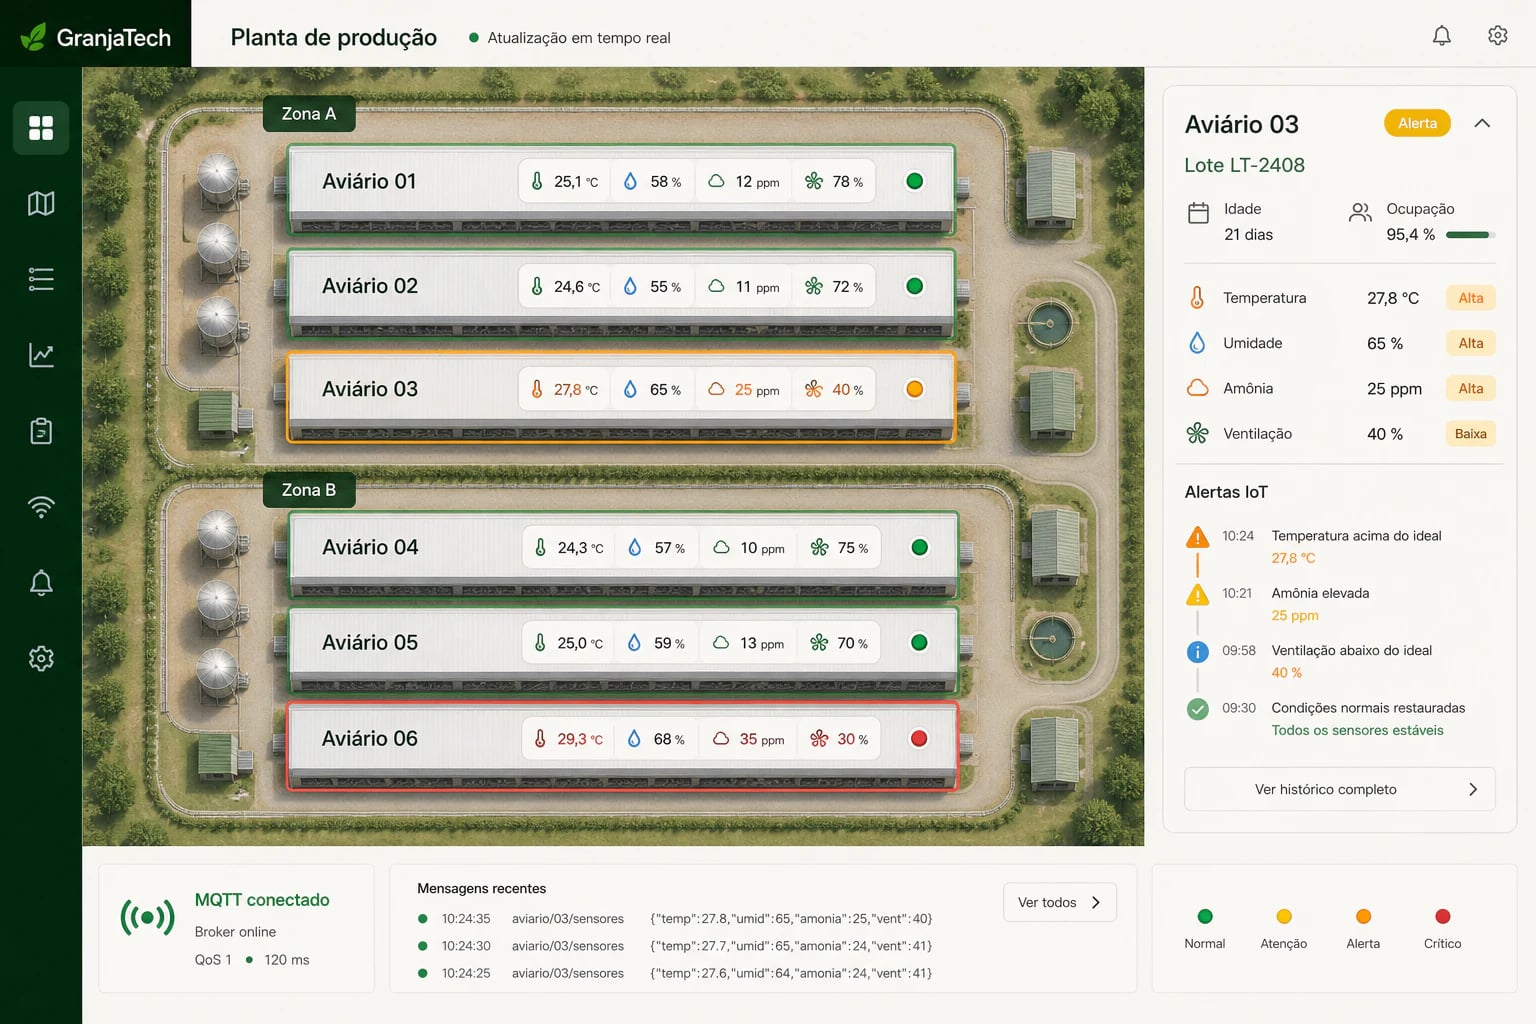1536x1024 pixels.
Task: Click the chevron in Ver histórico completo
Action: pos(1473,789)
